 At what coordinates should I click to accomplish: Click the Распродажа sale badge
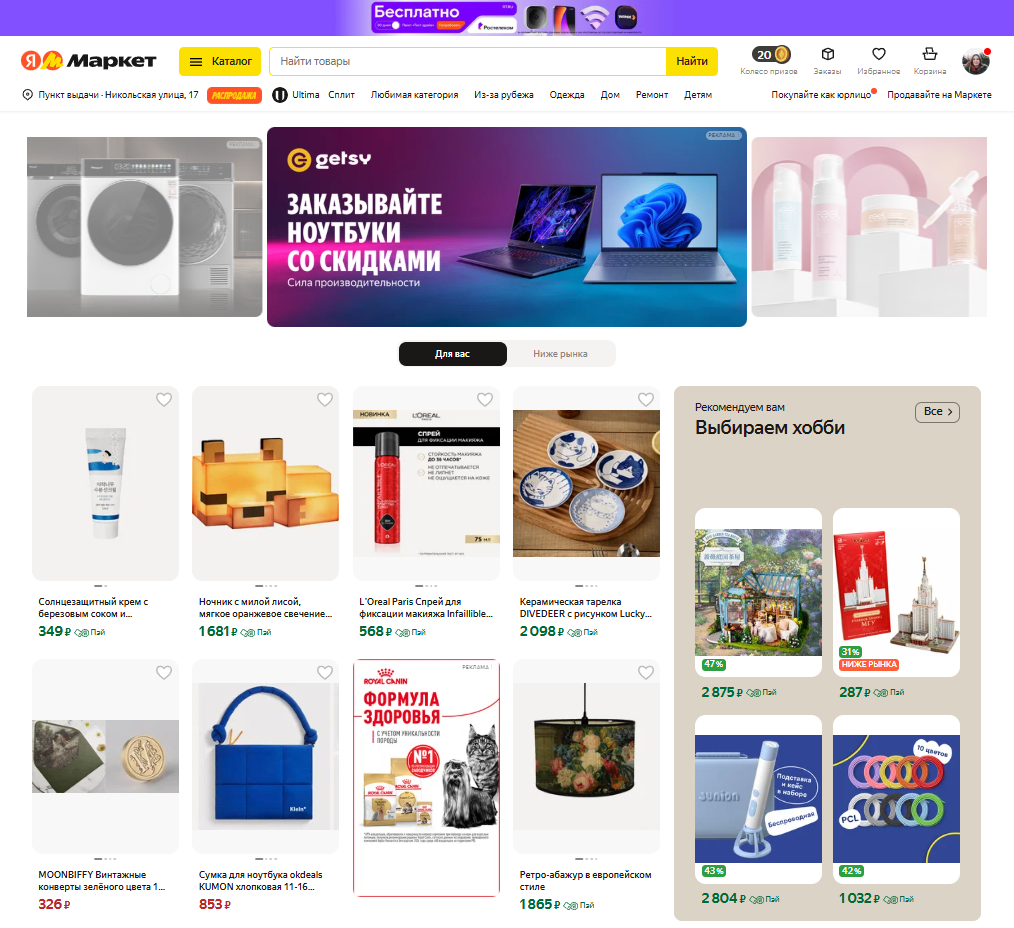(234, 95)
